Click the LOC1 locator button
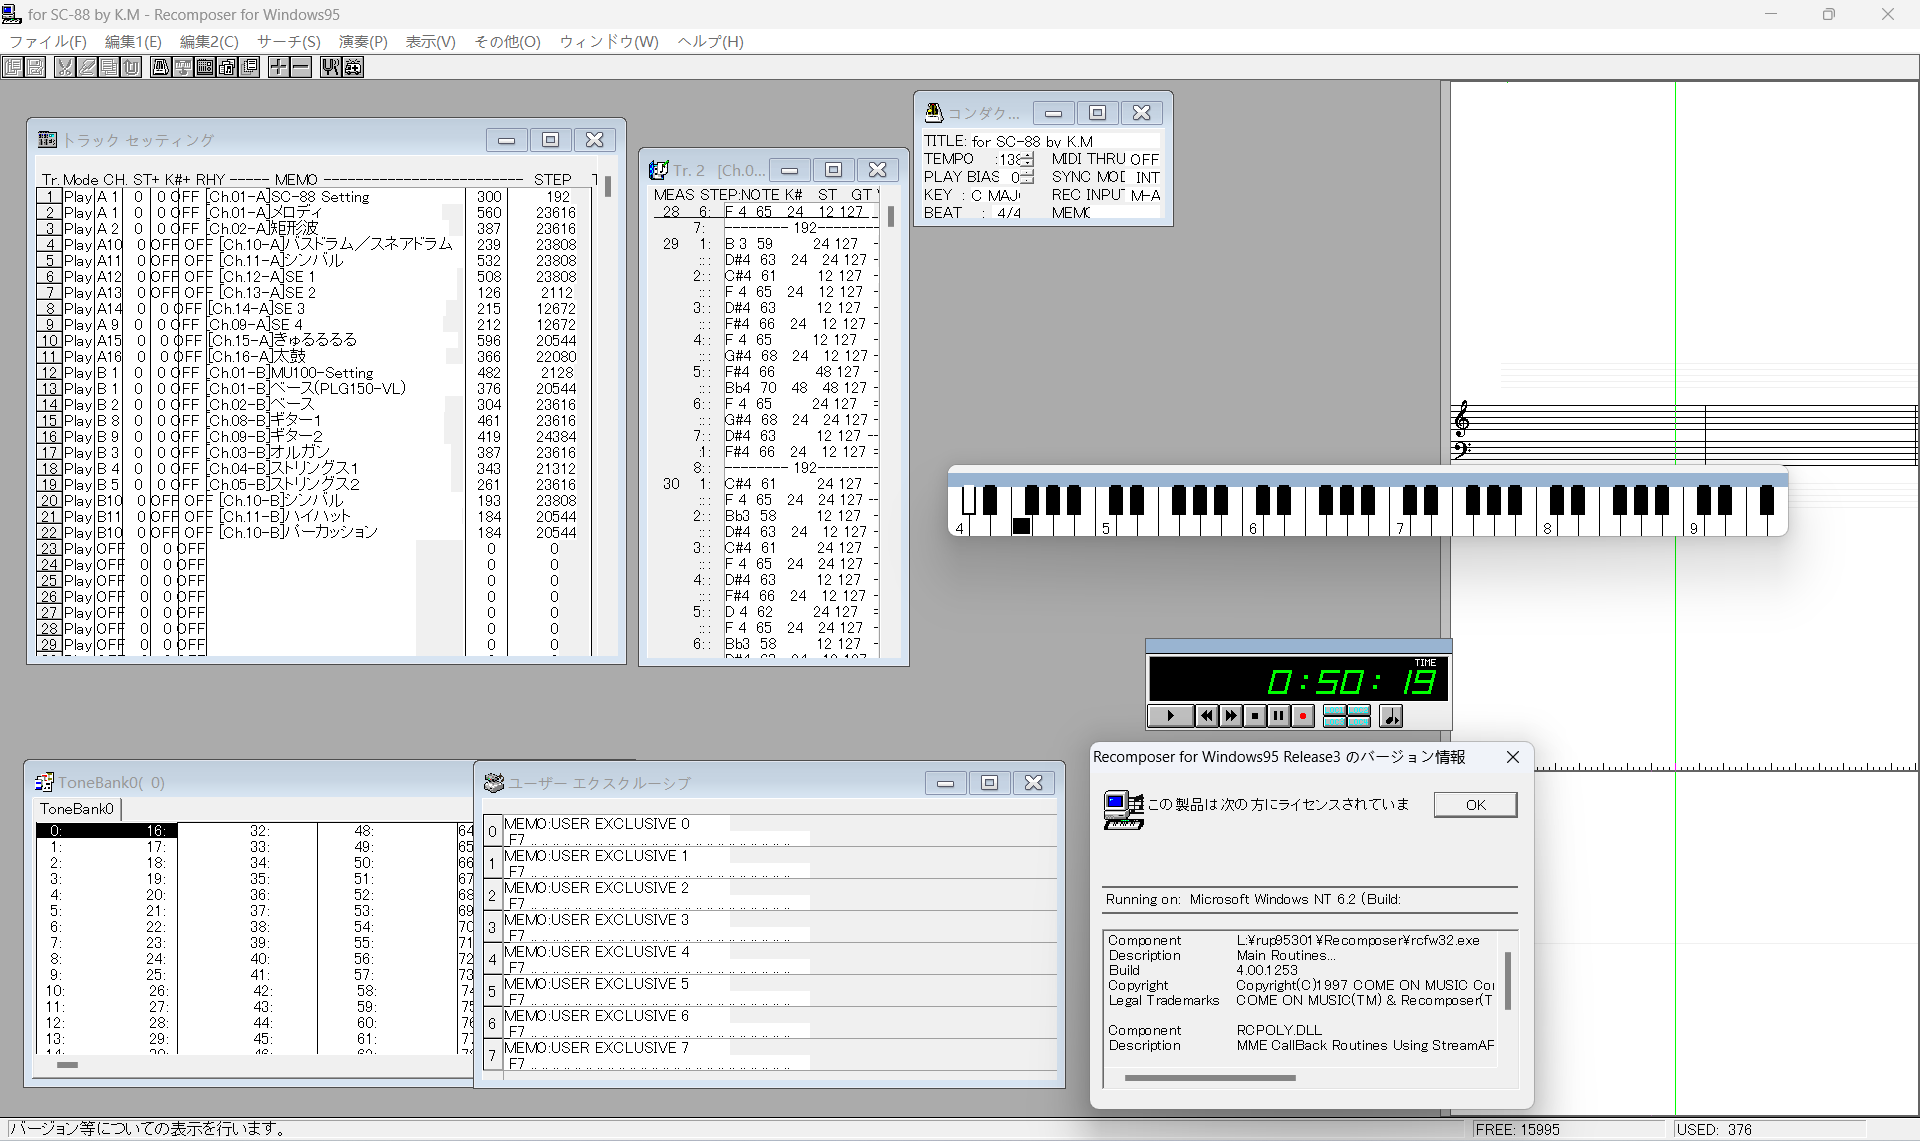The width and height of the screenshot is (1920, 1141). coord(1334,711)
